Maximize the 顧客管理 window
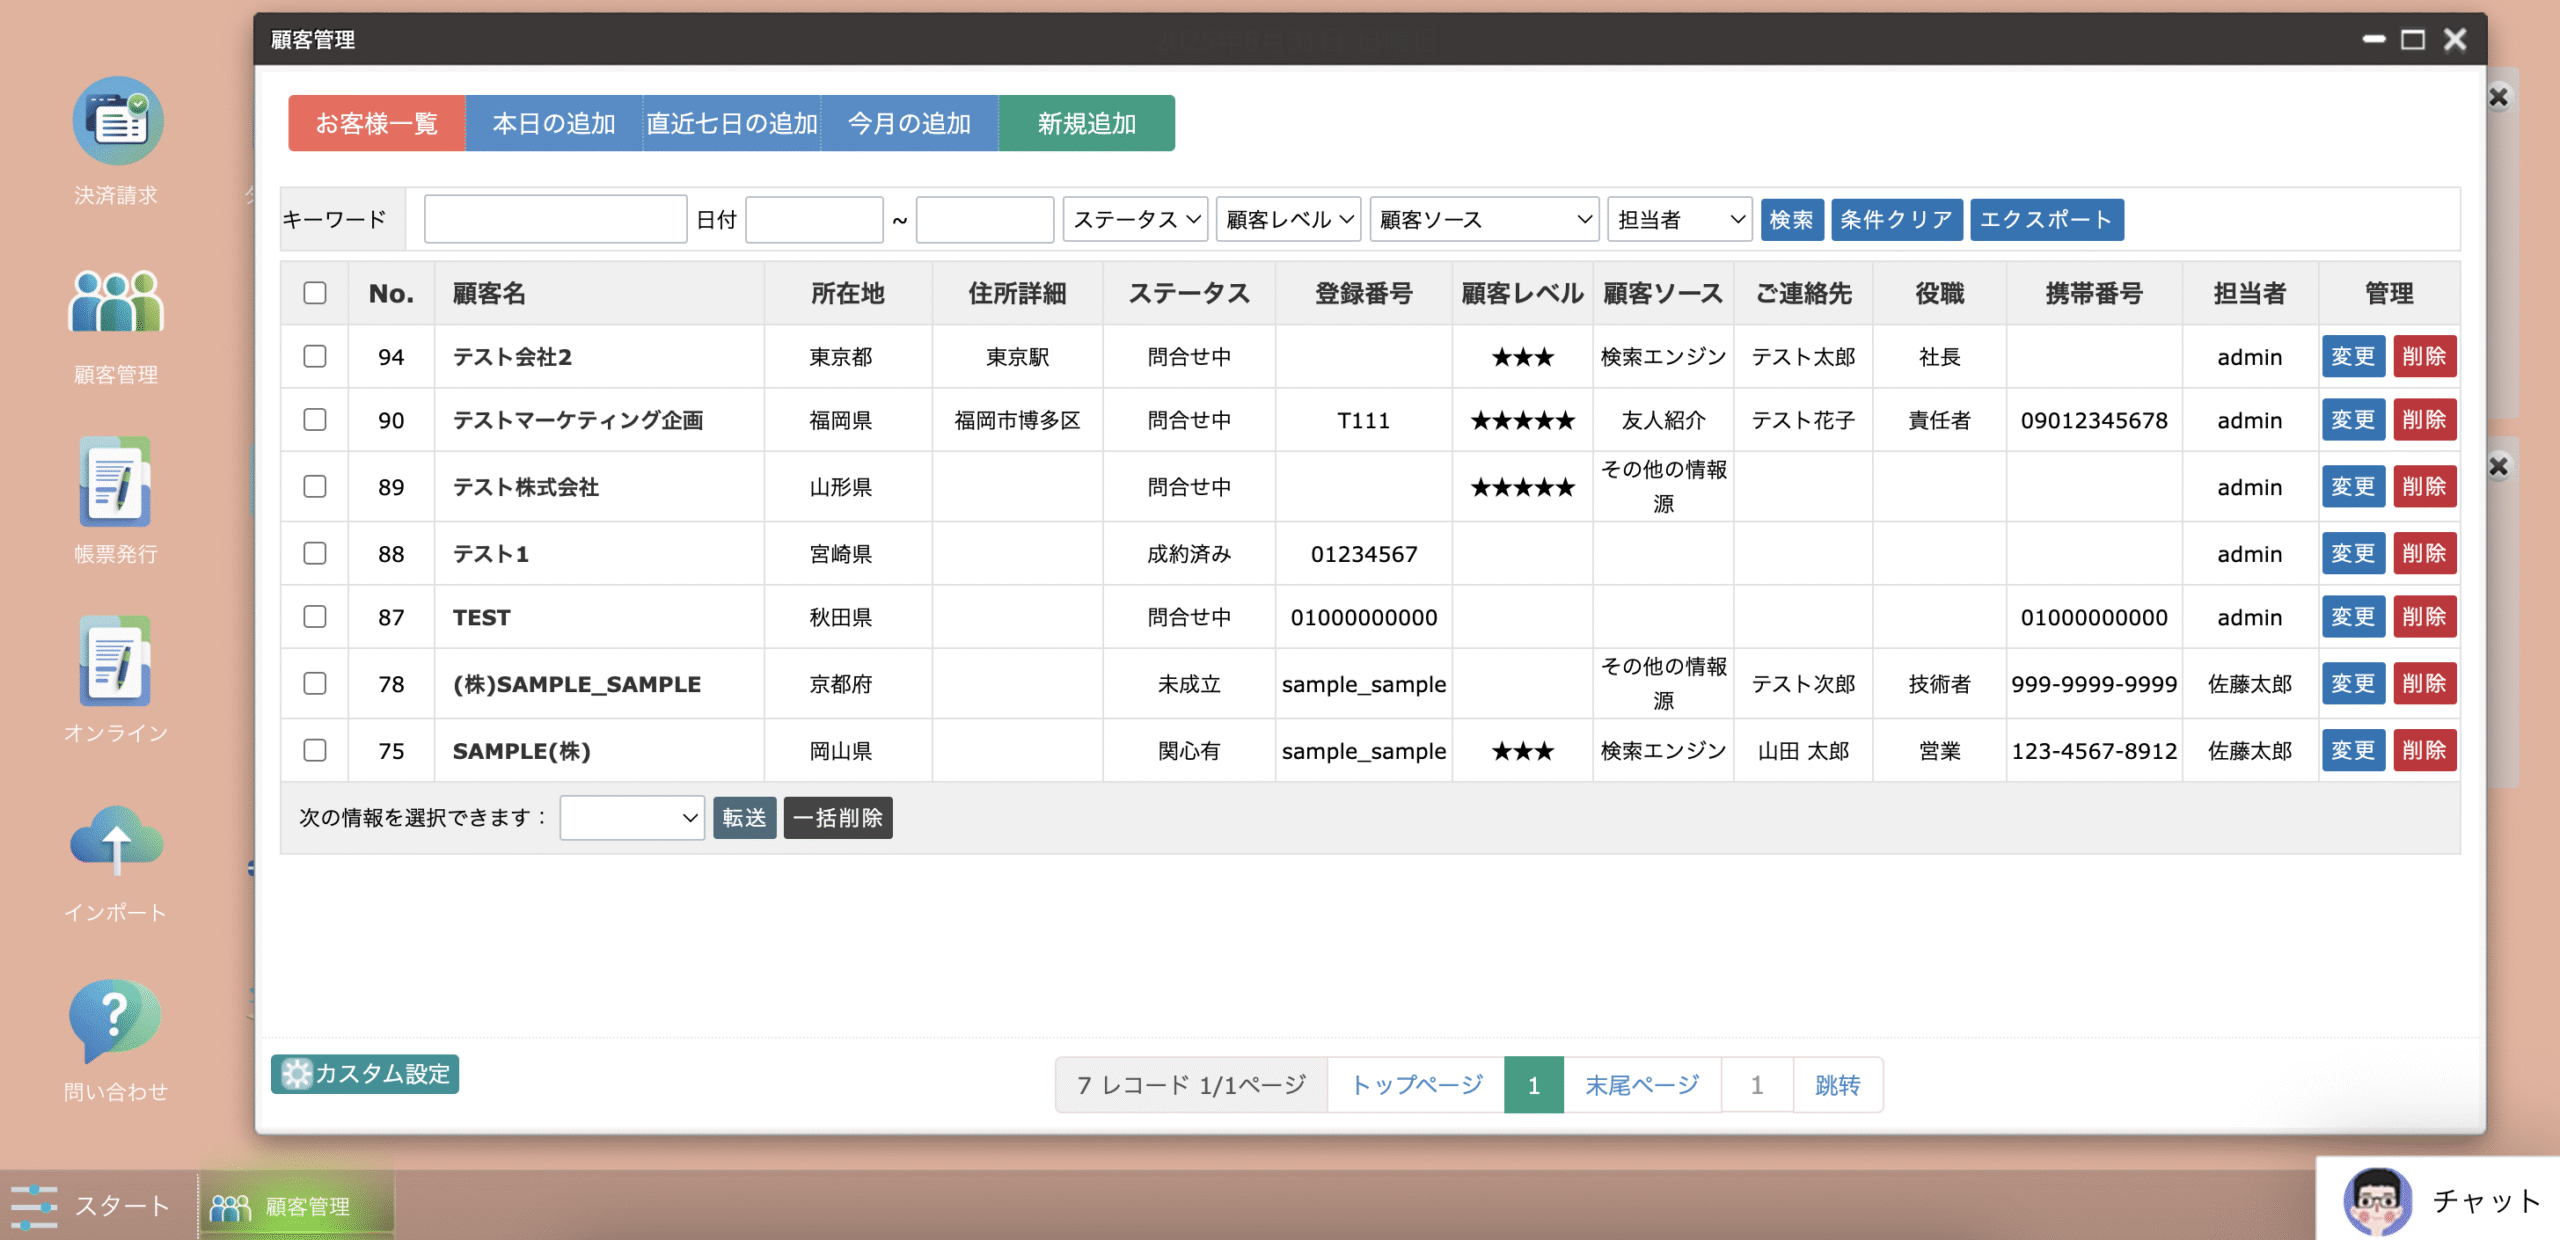 2413,40
